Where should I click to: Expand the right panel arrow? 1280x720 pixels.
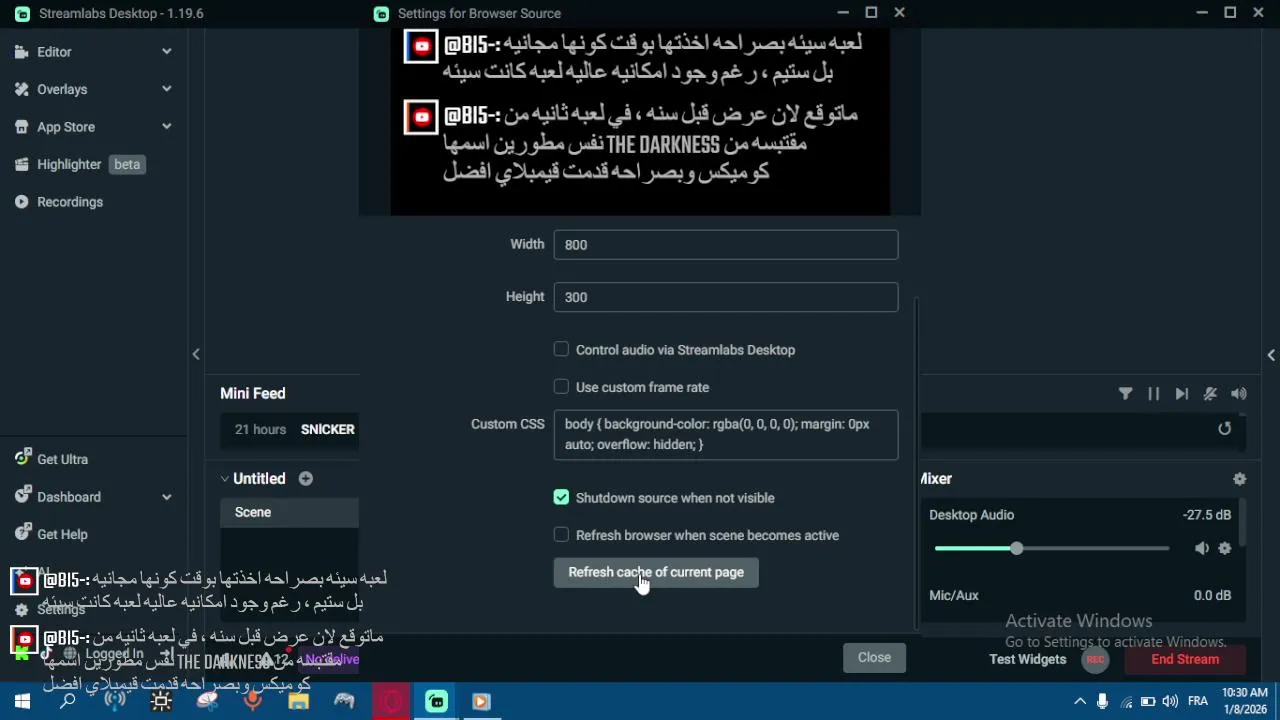pyautogui.click(x=1271, y=355)
